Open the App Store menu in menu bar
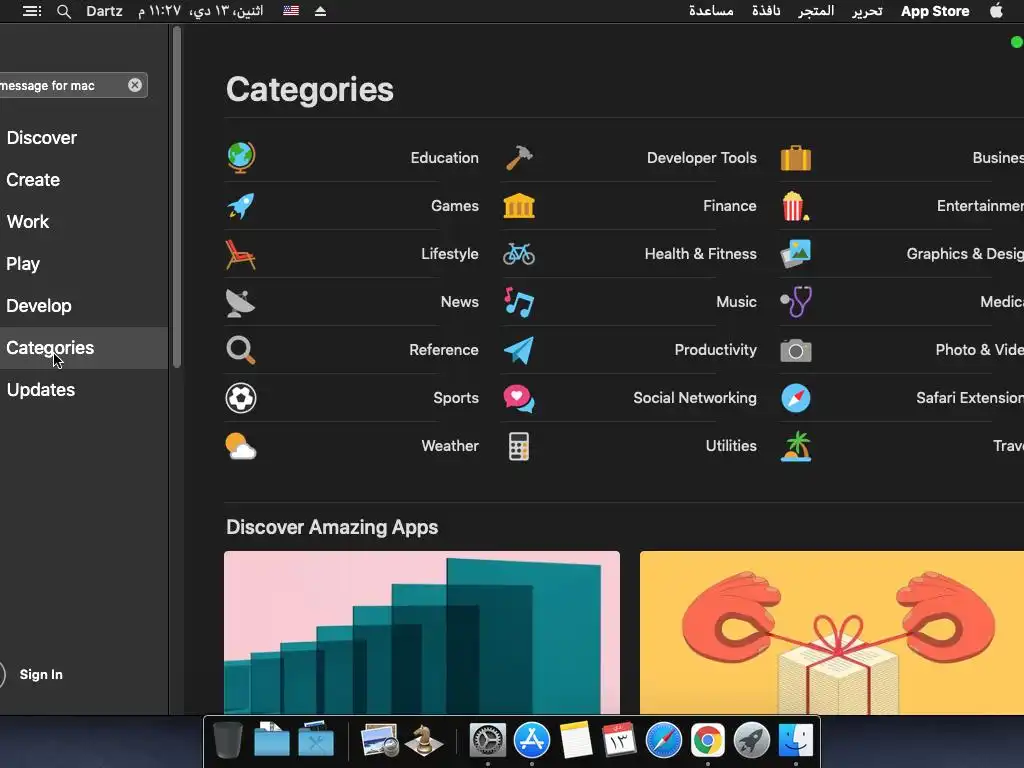 (x=935, y=11)
